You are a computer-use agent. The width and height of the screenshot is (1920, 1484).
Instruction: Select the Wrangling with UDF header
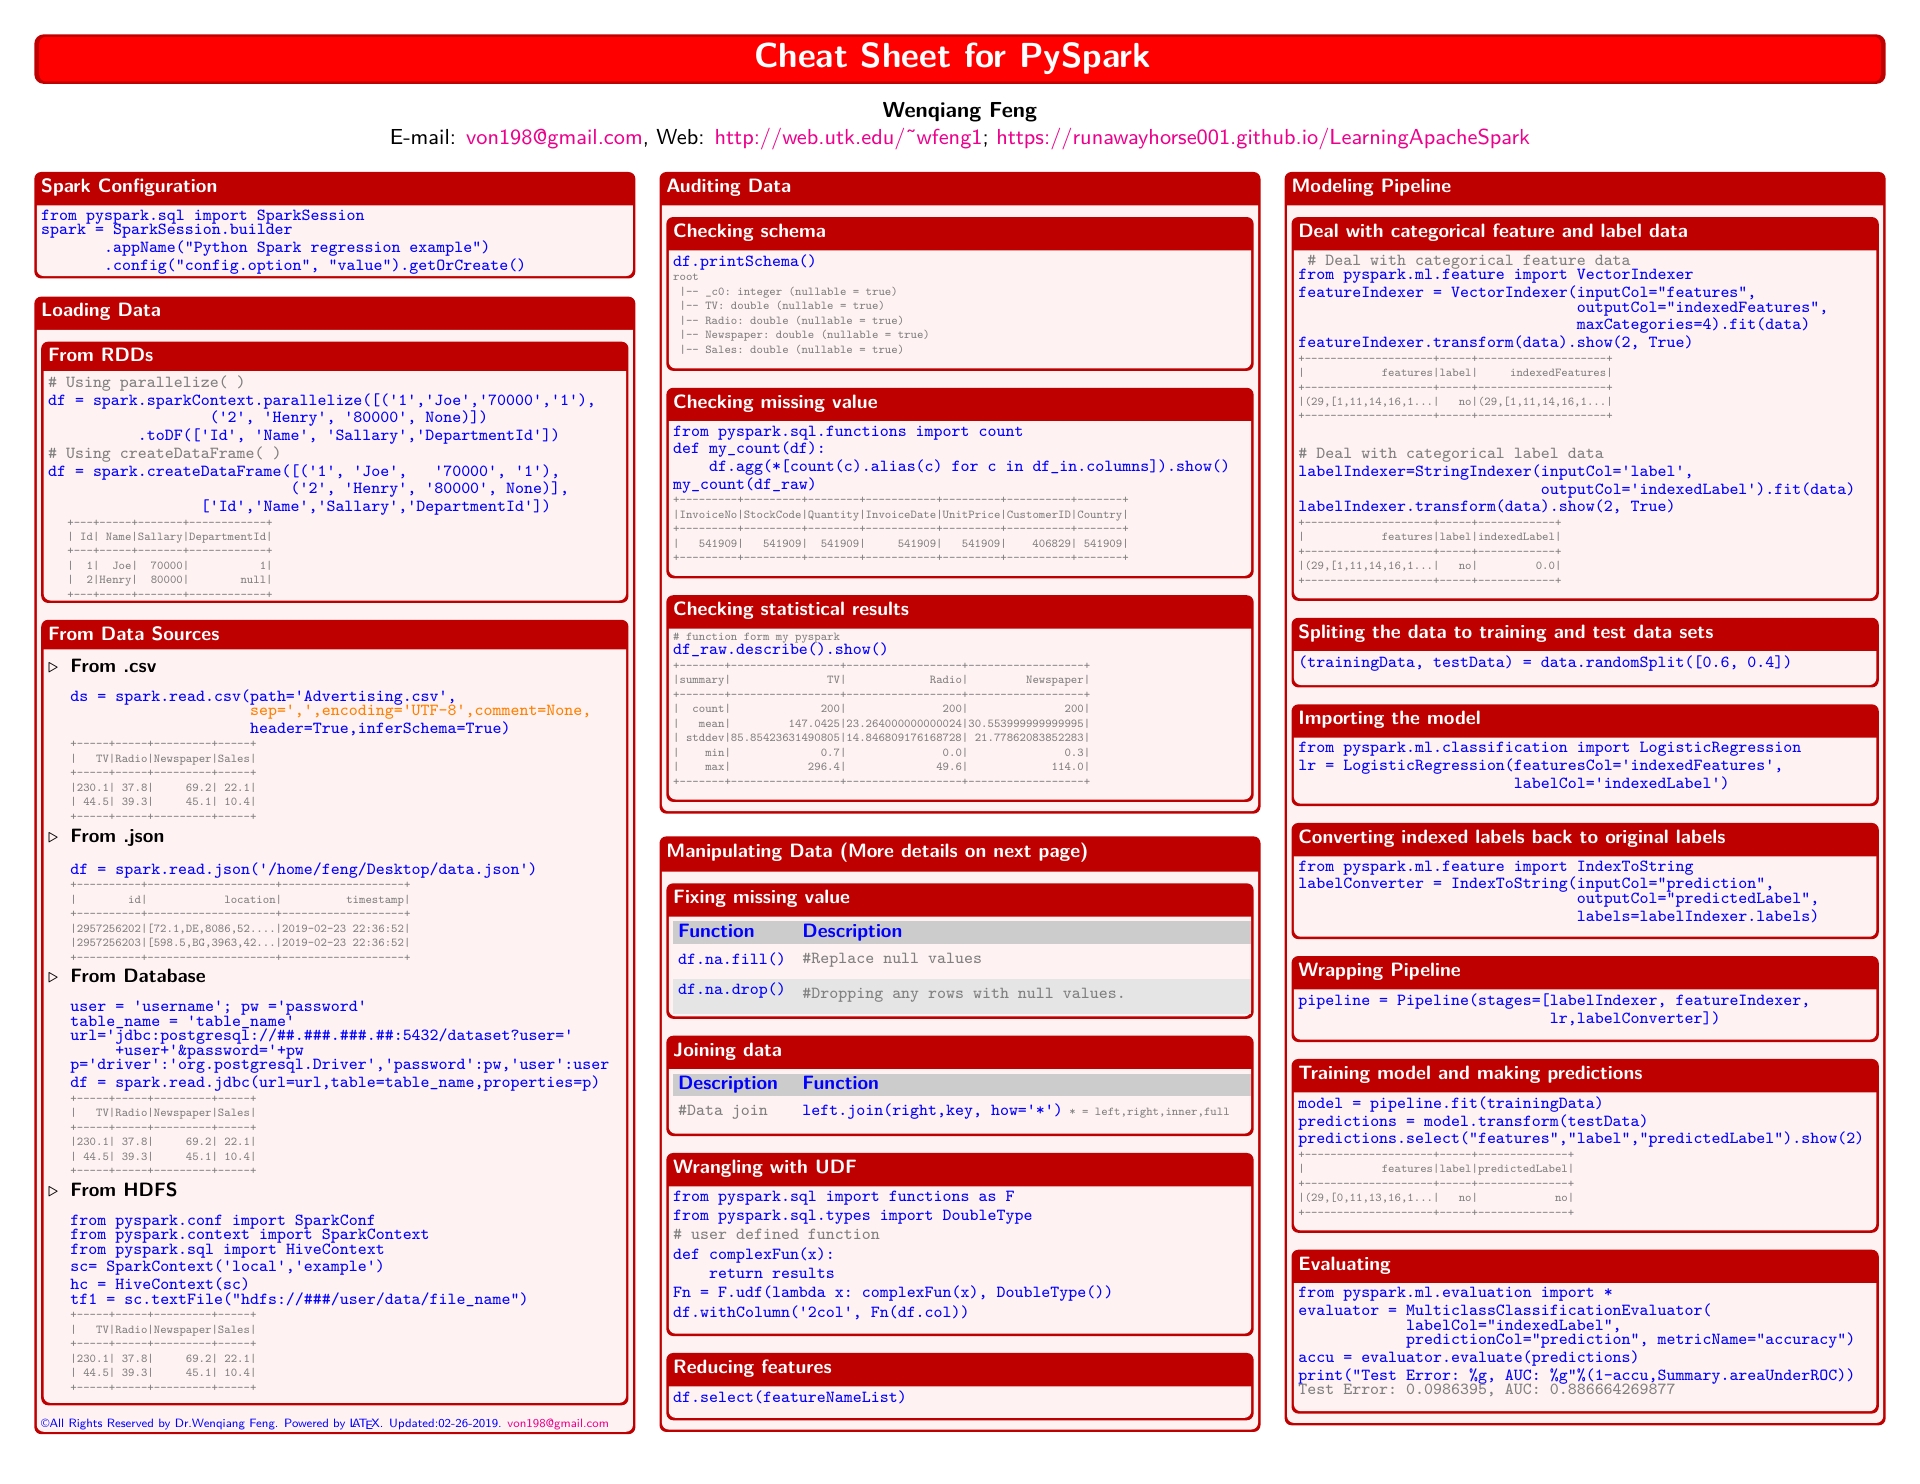(762, 1167)
